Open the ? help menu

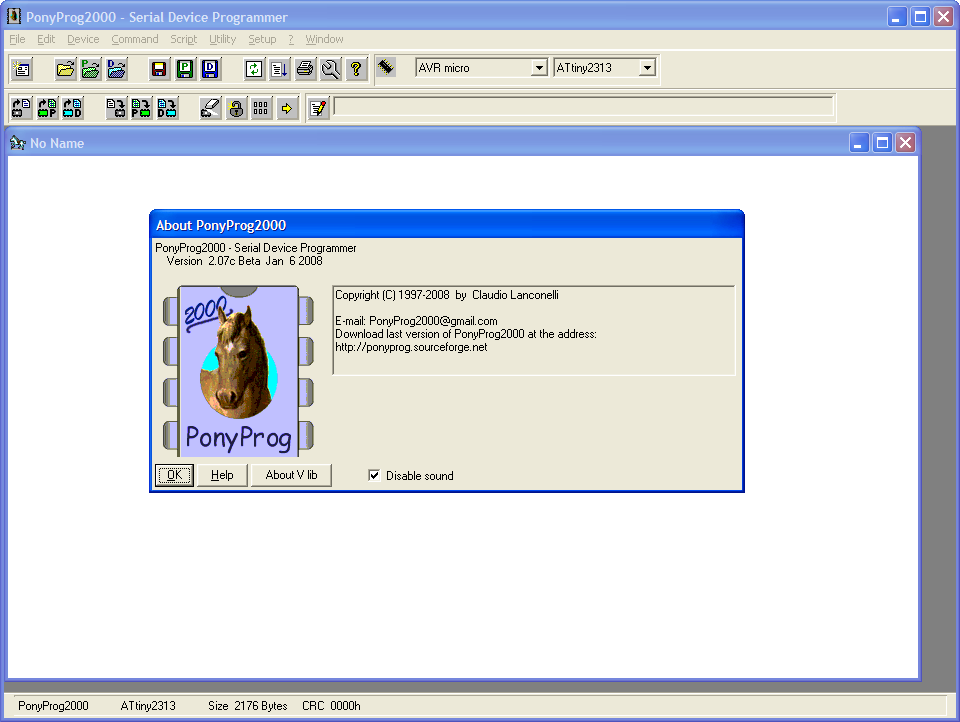(291, 39)
